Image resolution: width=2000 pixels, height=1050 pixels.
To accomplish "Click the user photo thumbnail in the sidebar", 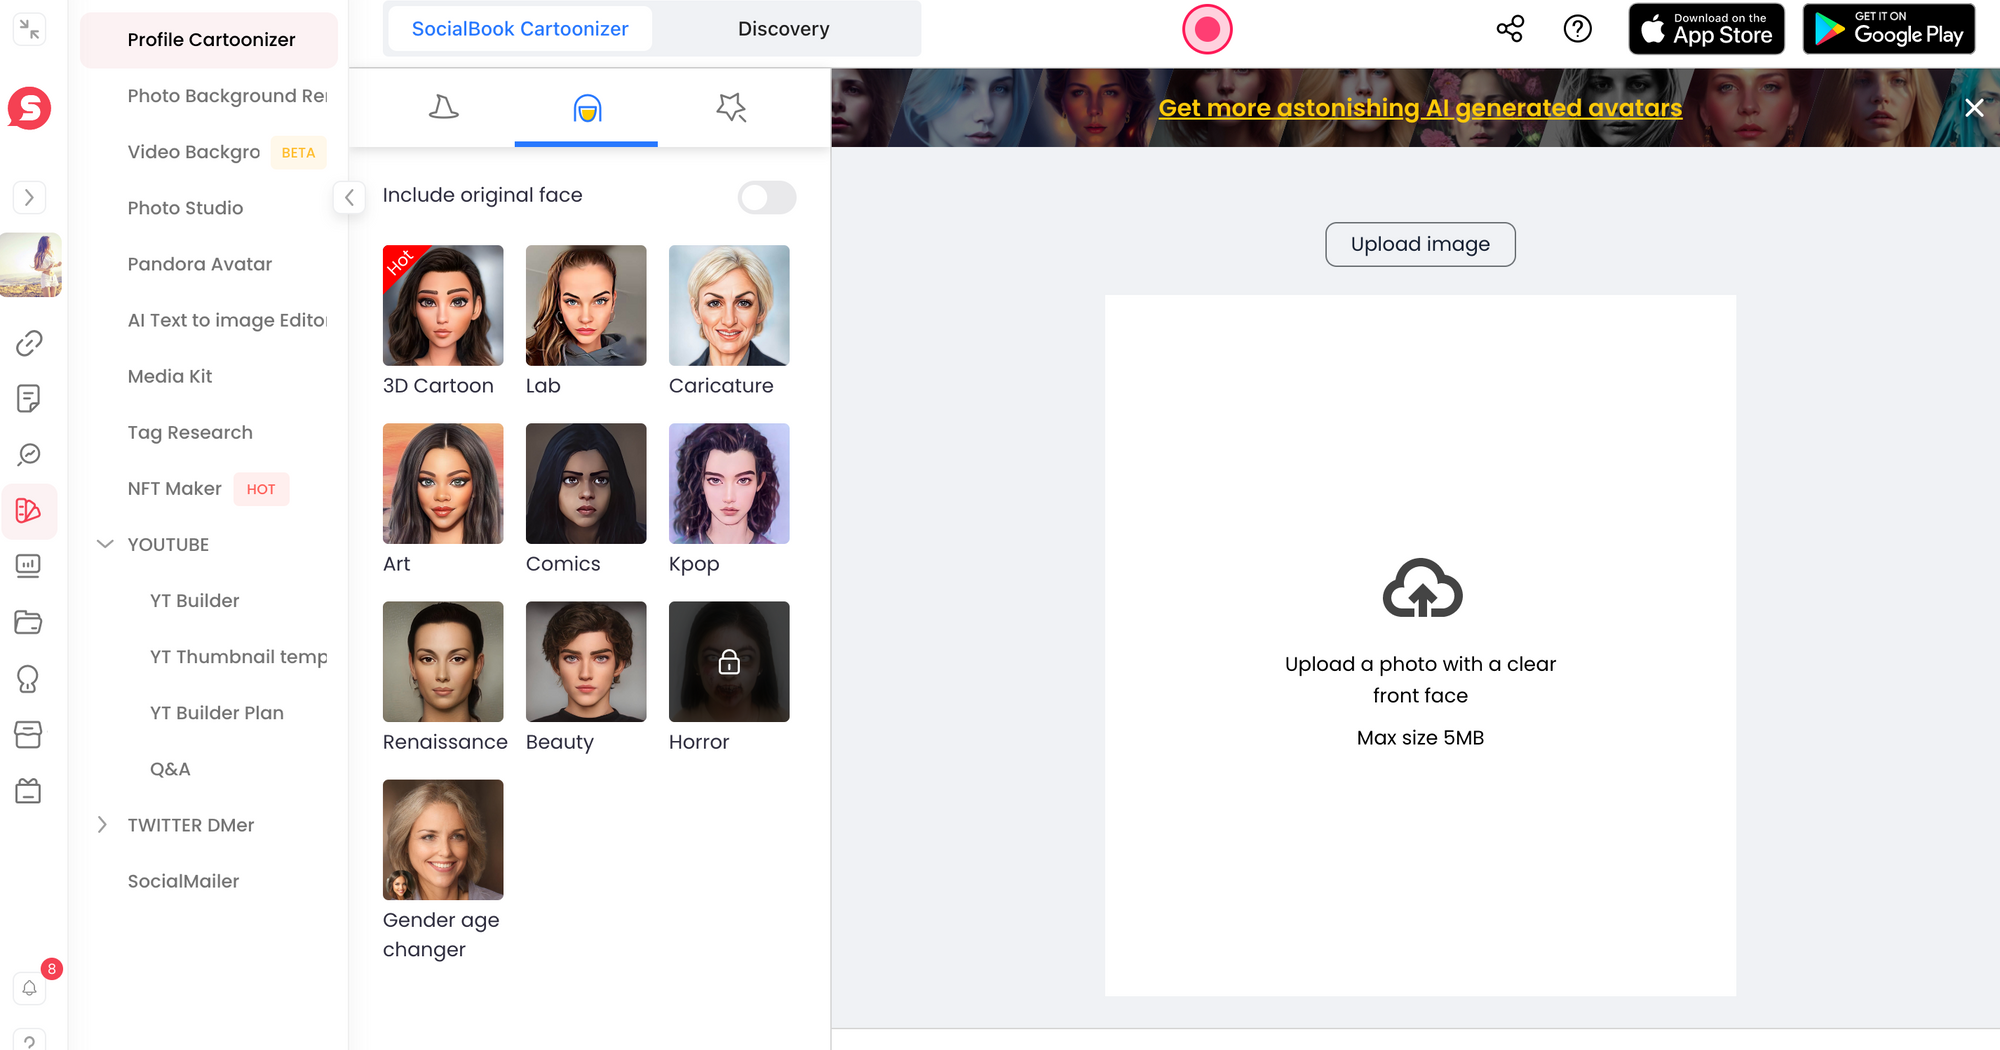I will click(x=31, y=265).
